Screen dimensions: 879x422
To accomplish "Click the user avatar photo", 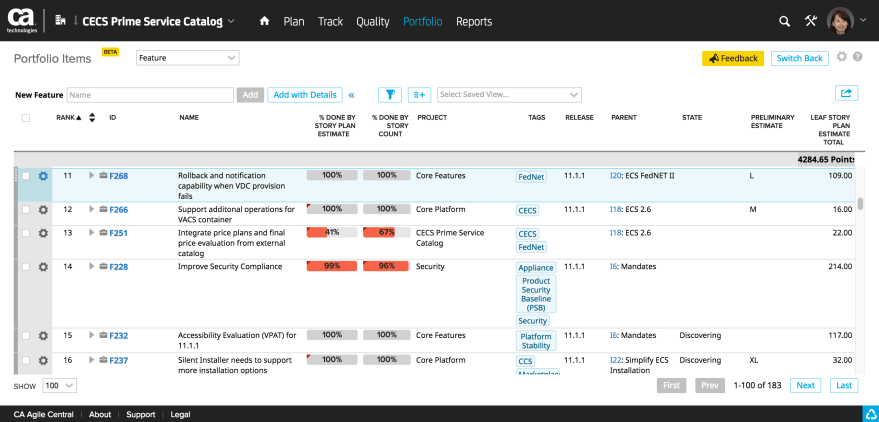I will coord(840,21).
